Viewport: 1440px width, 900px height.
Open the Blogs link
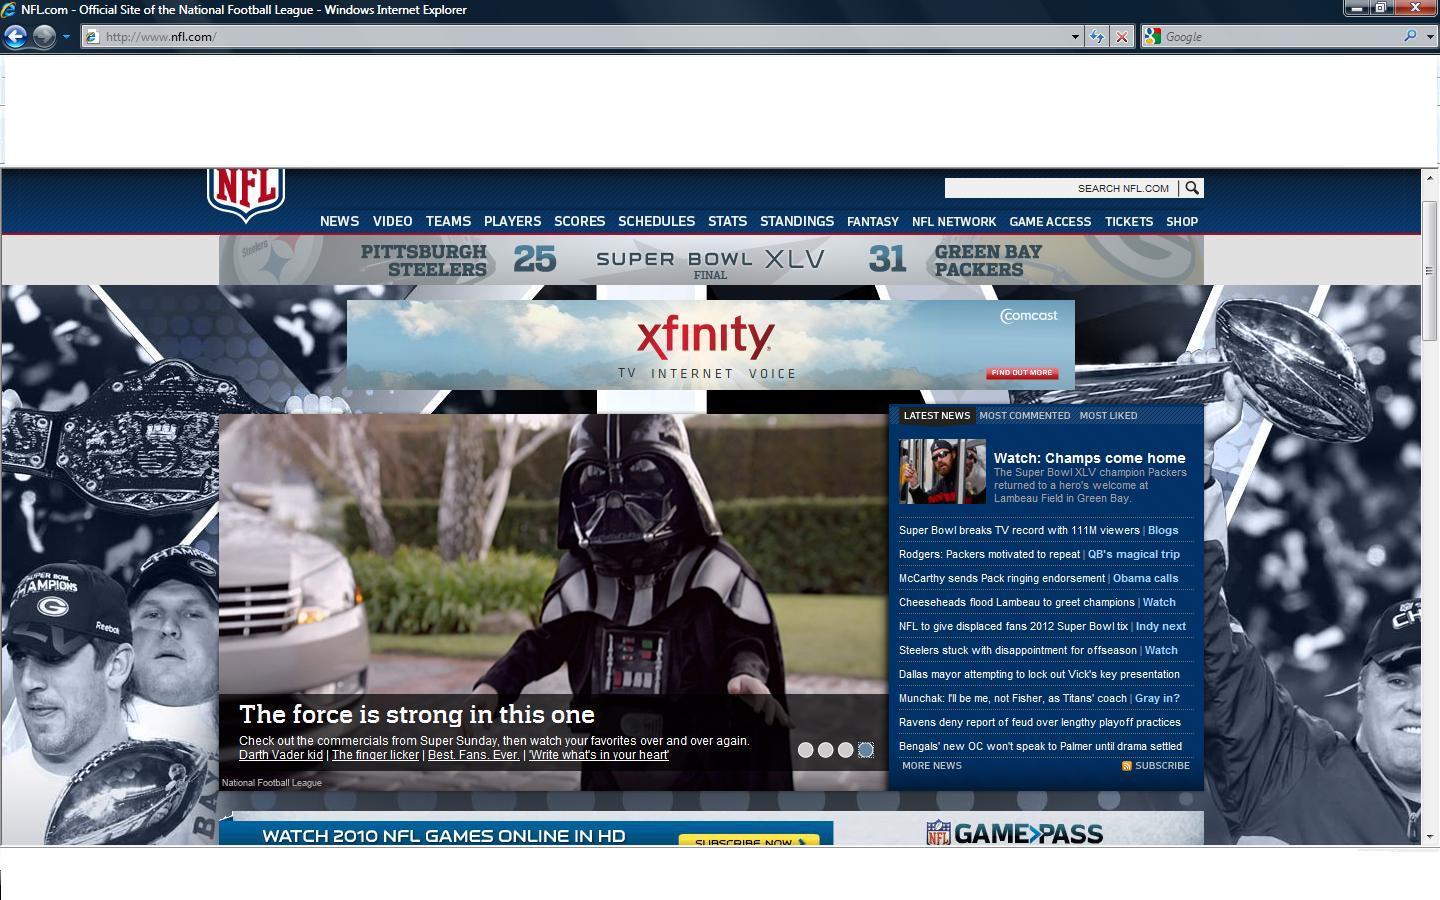click(x=1163, y=530)
